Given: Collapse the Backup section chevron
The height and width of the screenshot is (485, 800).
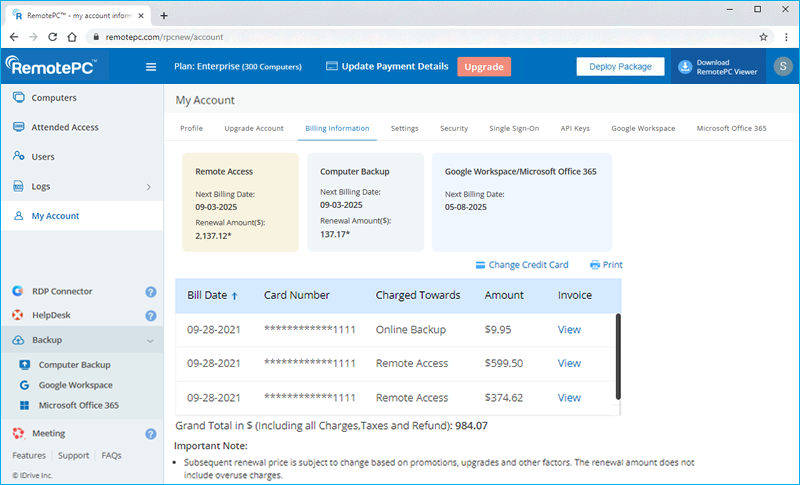Looking at the screenshot, I should pos(150,341).
